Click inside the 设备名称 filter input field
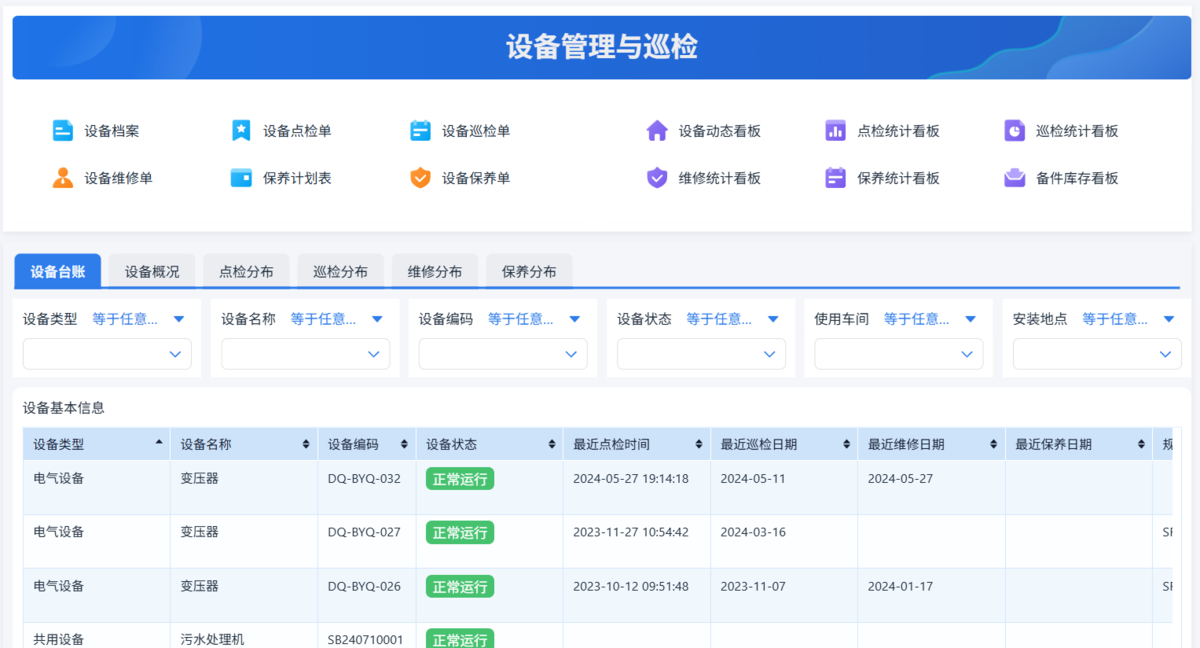The image size is (1200, 648). [305, 354]
